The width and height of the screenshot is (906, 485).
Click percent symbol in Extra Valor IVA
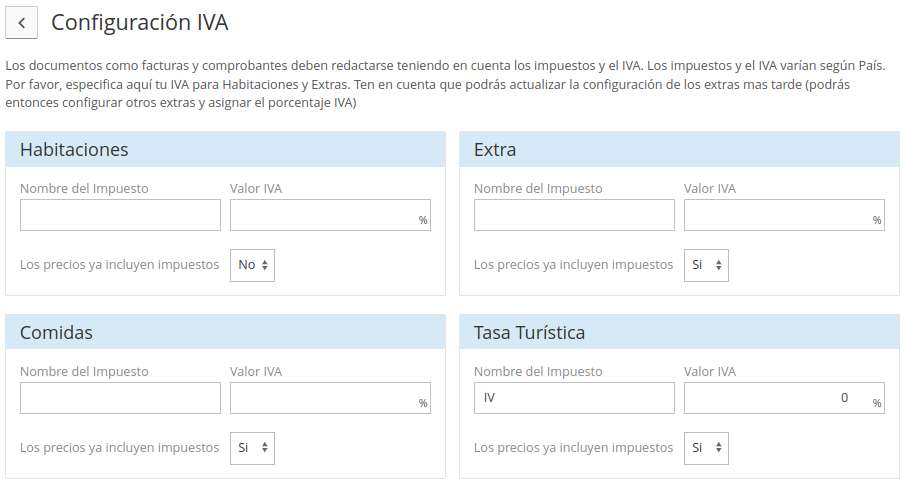pos(877,220)
